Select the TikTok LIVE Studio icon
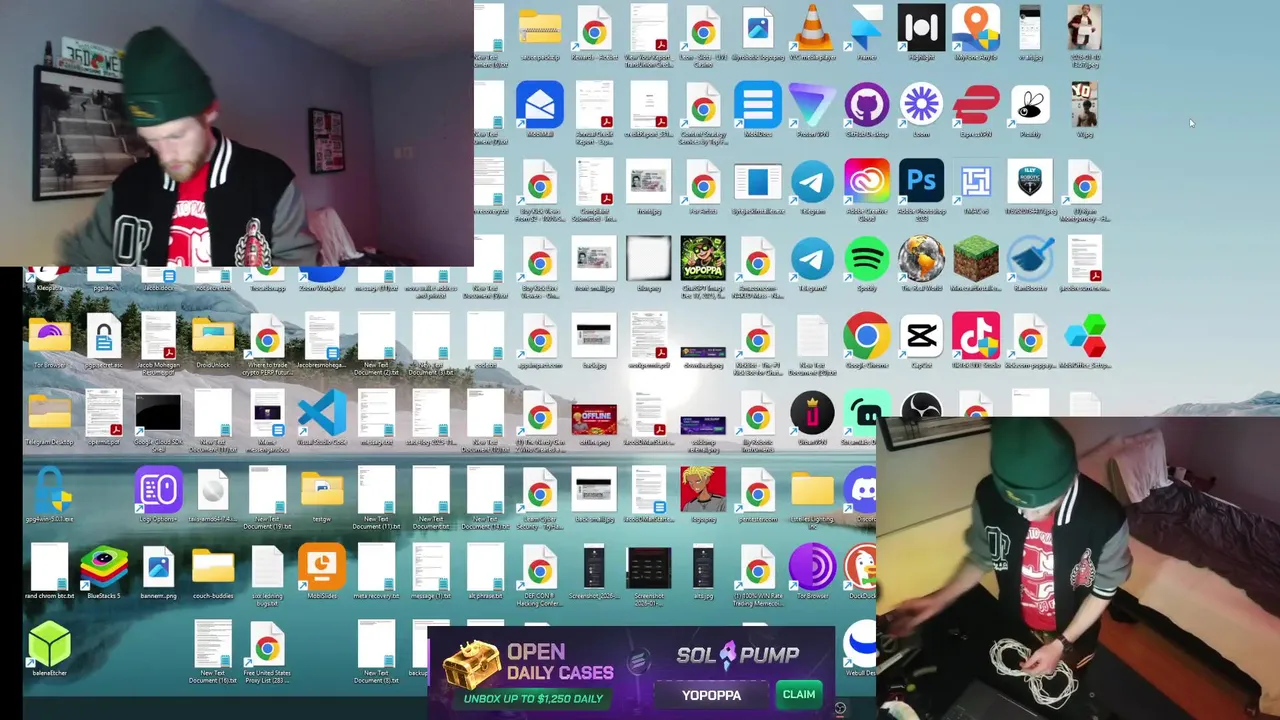Viewport: 1280px width, 720px height. (x=976, y=337)
